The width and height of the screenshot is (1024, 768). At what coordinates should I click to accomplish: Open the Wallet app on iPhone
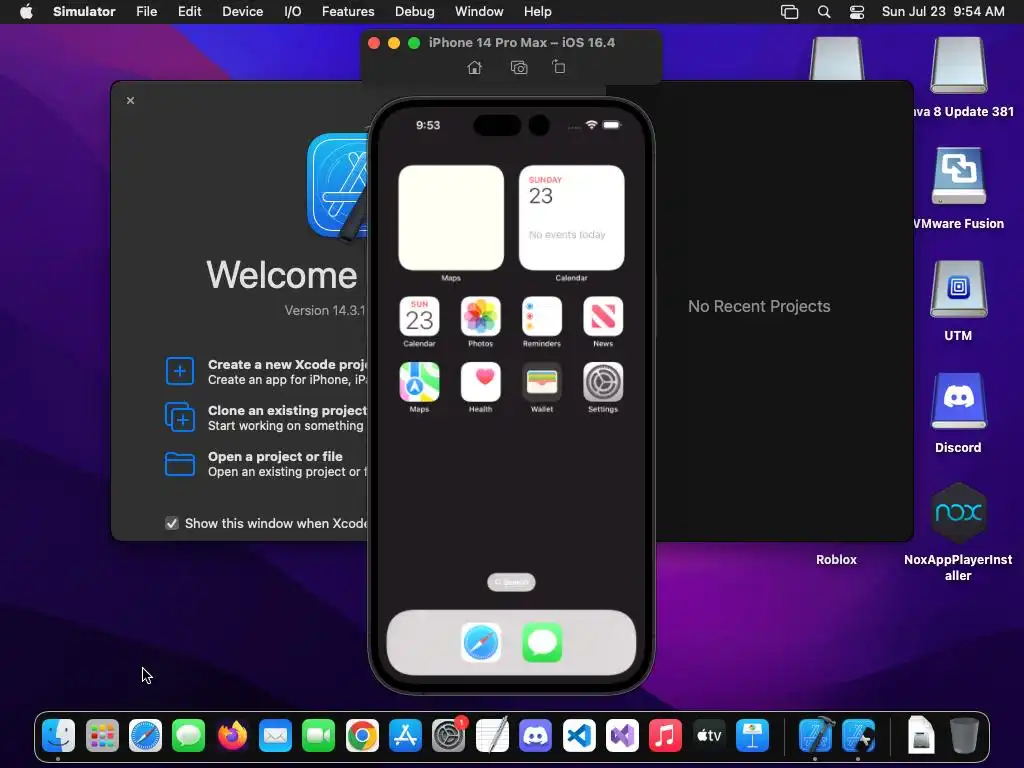click(542, 382)
